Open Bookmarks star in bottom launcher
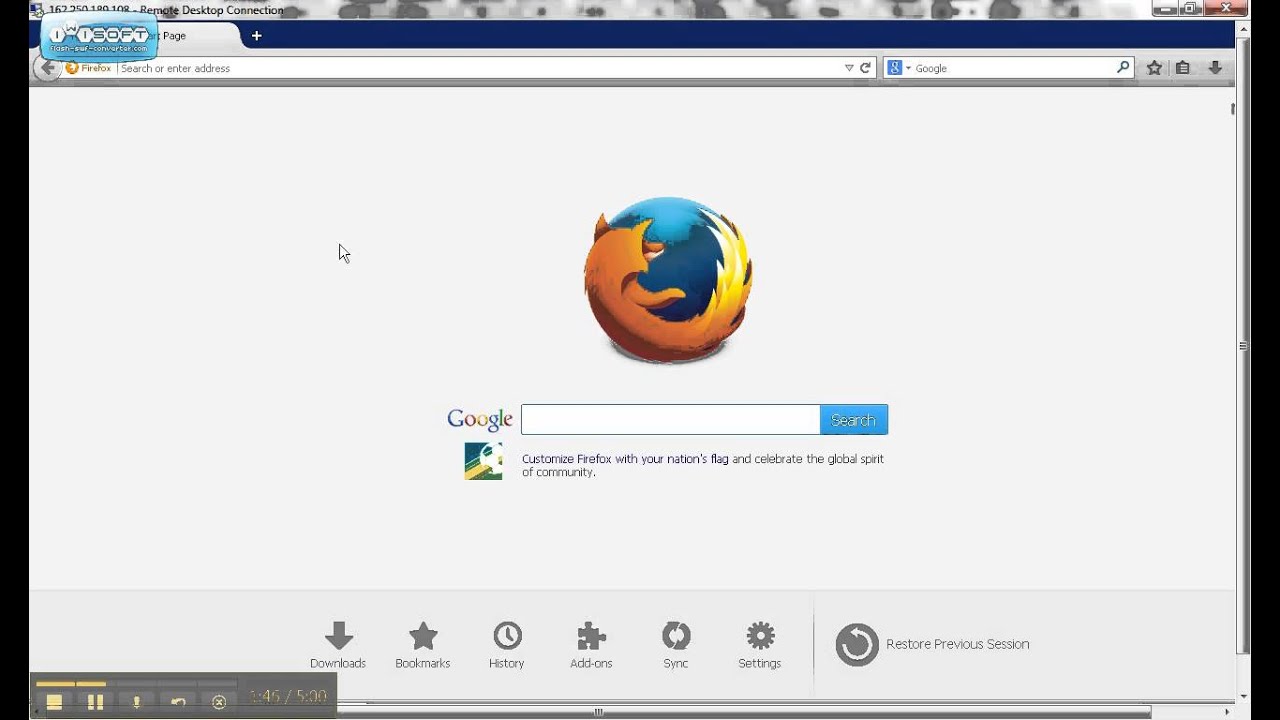The height and width of the screenshot is (720, 1280). 423,645
